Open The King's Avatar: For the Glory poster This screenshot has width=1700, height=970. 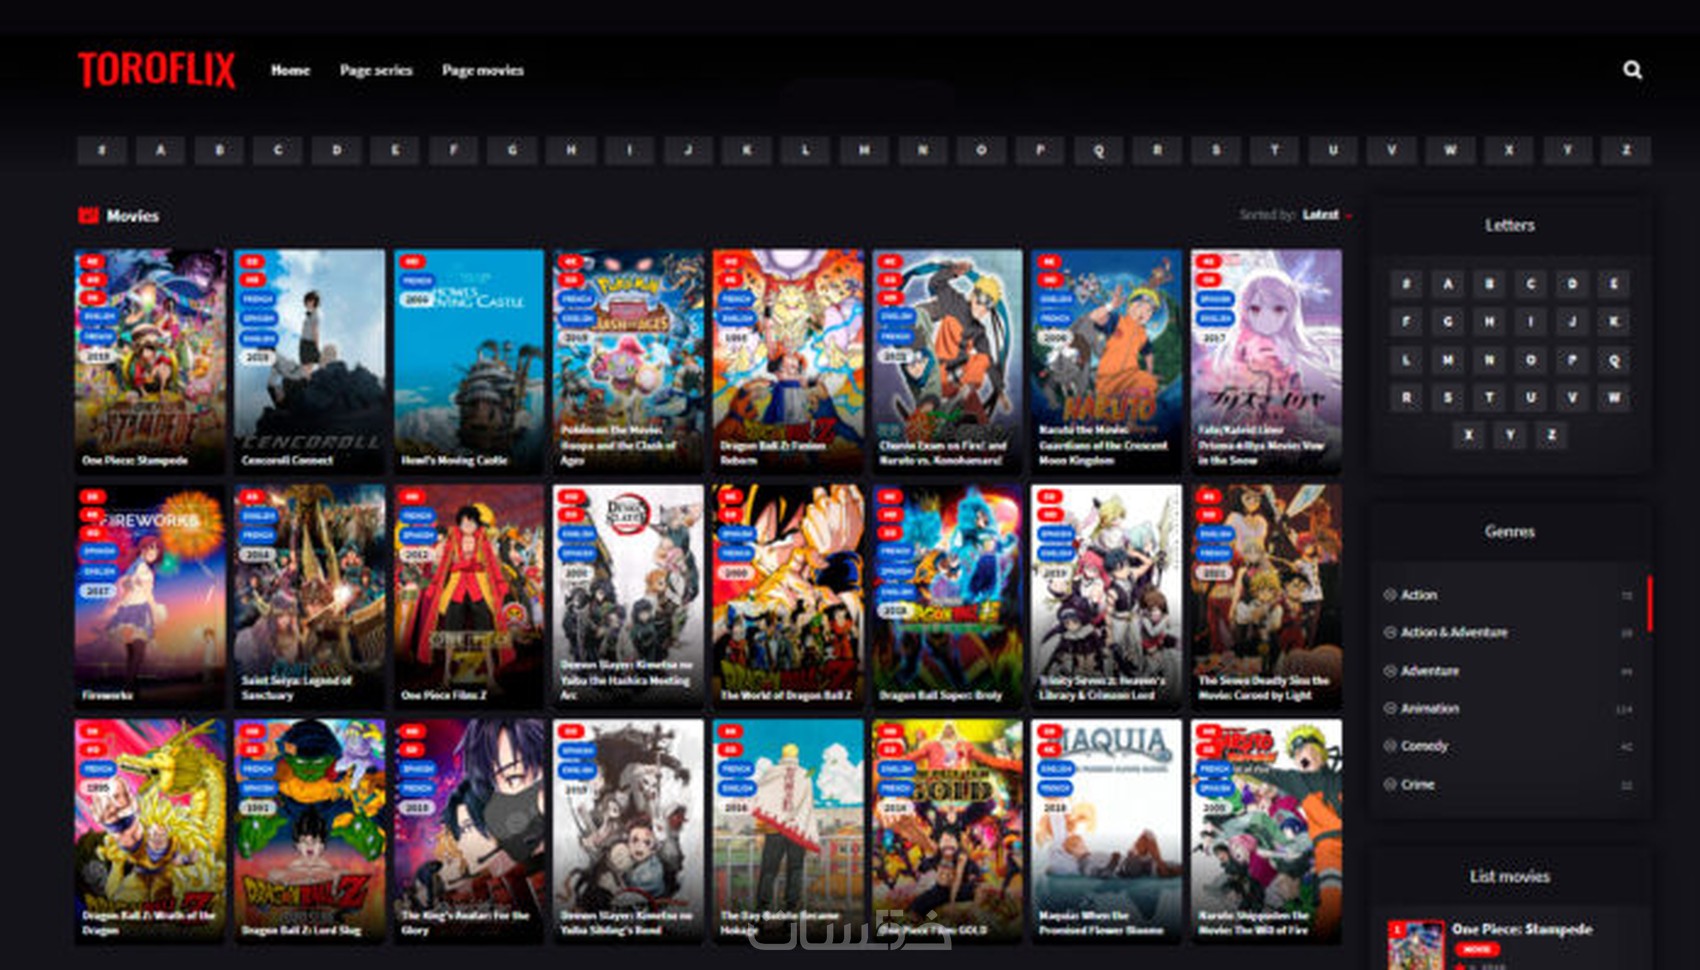[469, 832]
